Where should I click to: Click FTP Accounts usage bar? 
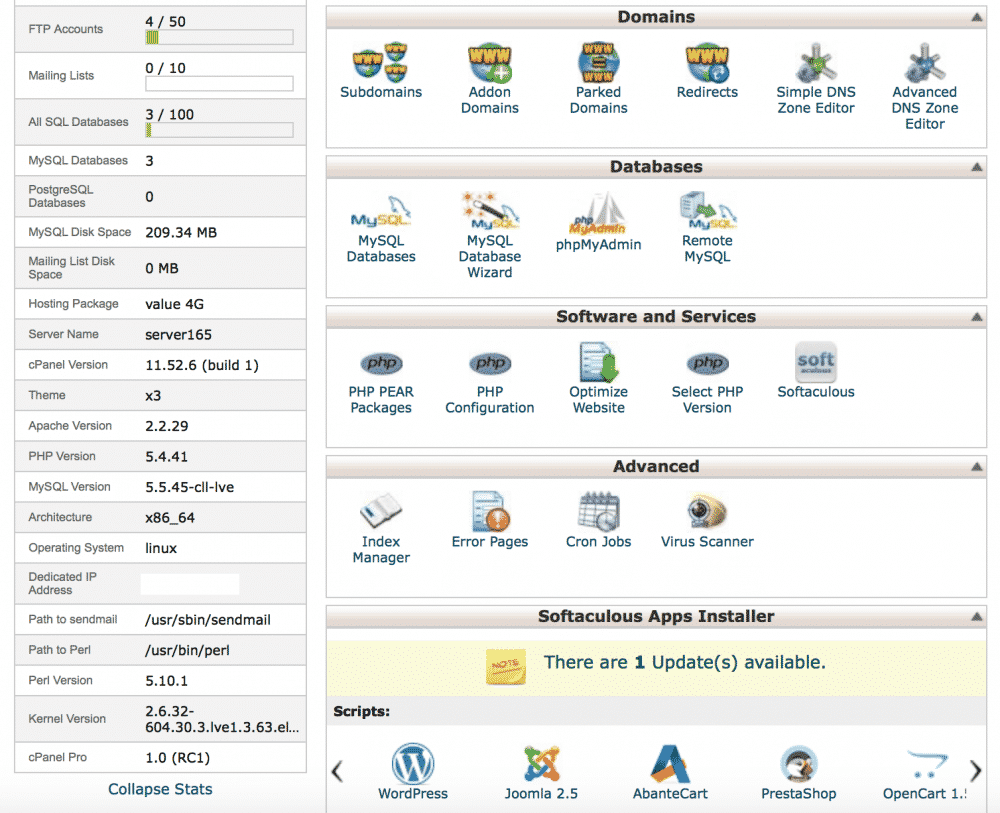219,37
